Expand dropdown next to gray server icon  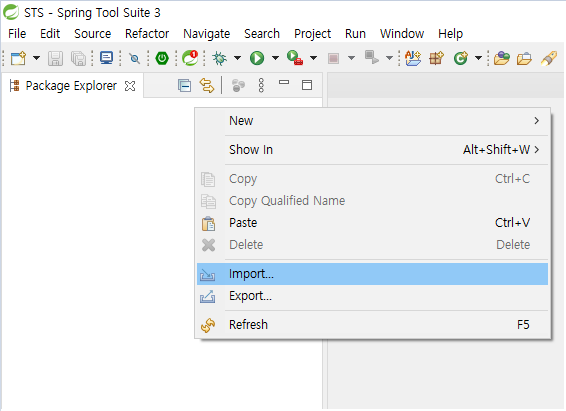389,58
